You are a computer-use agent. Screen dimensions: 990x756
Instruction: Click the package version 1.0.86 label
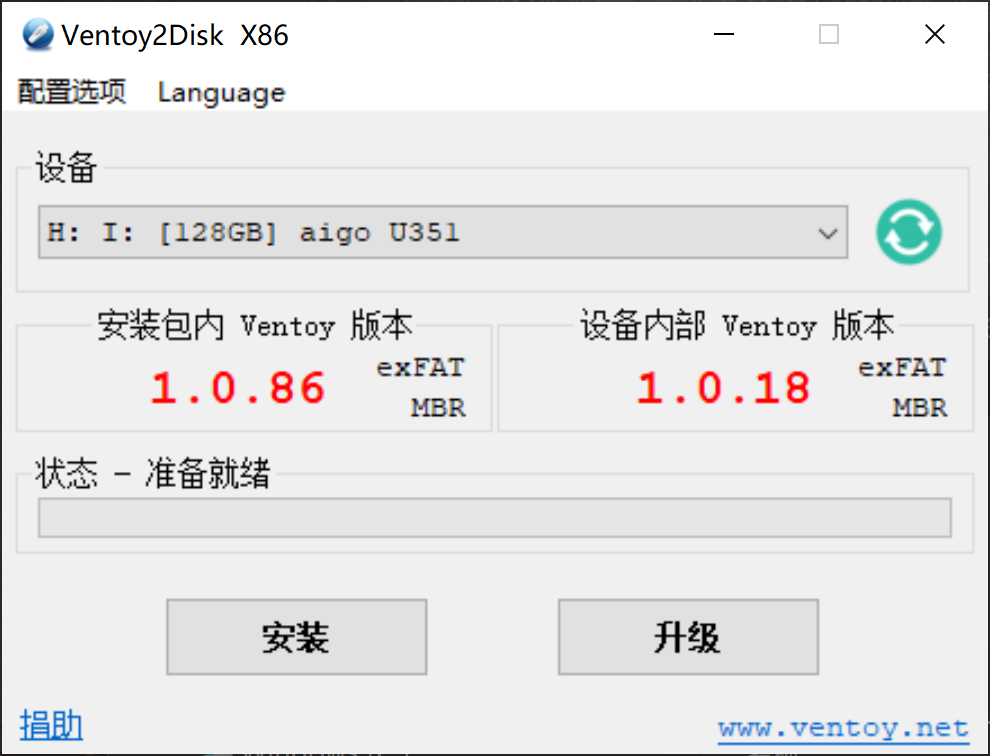237,387
